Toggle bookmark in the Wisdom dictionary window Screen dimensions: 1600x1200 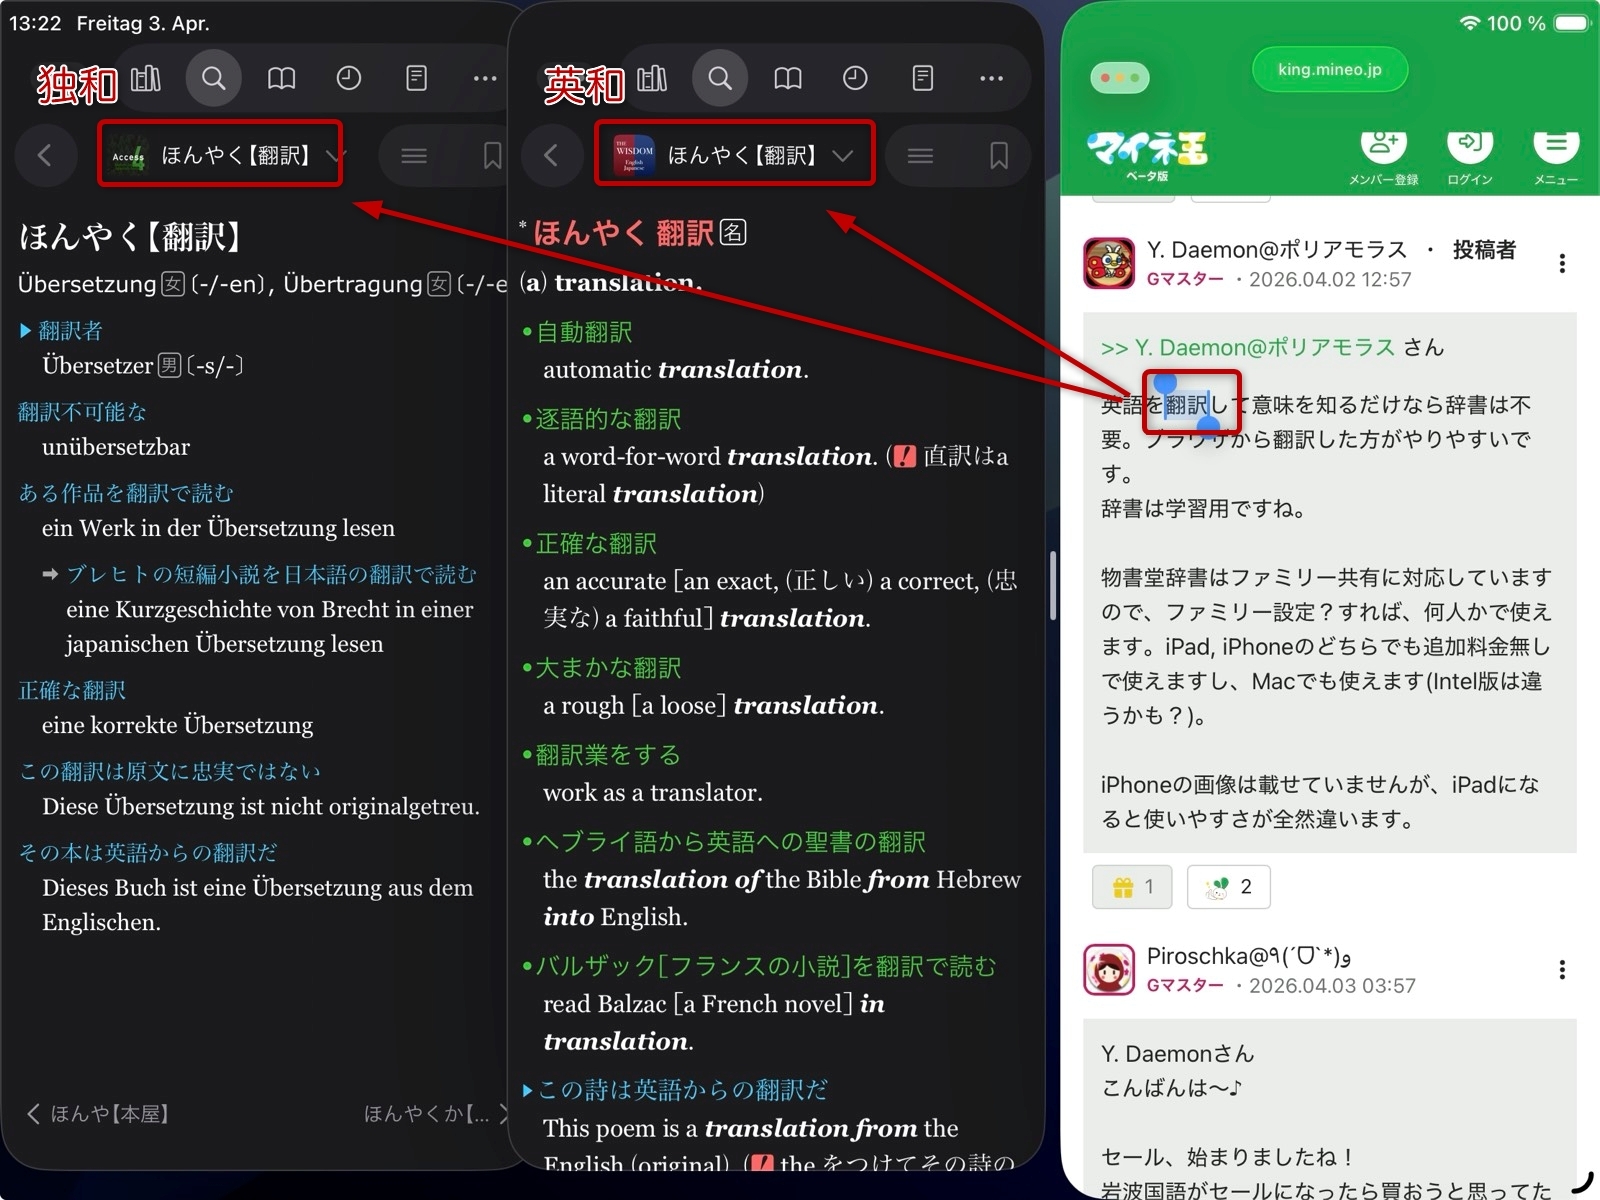998,155
